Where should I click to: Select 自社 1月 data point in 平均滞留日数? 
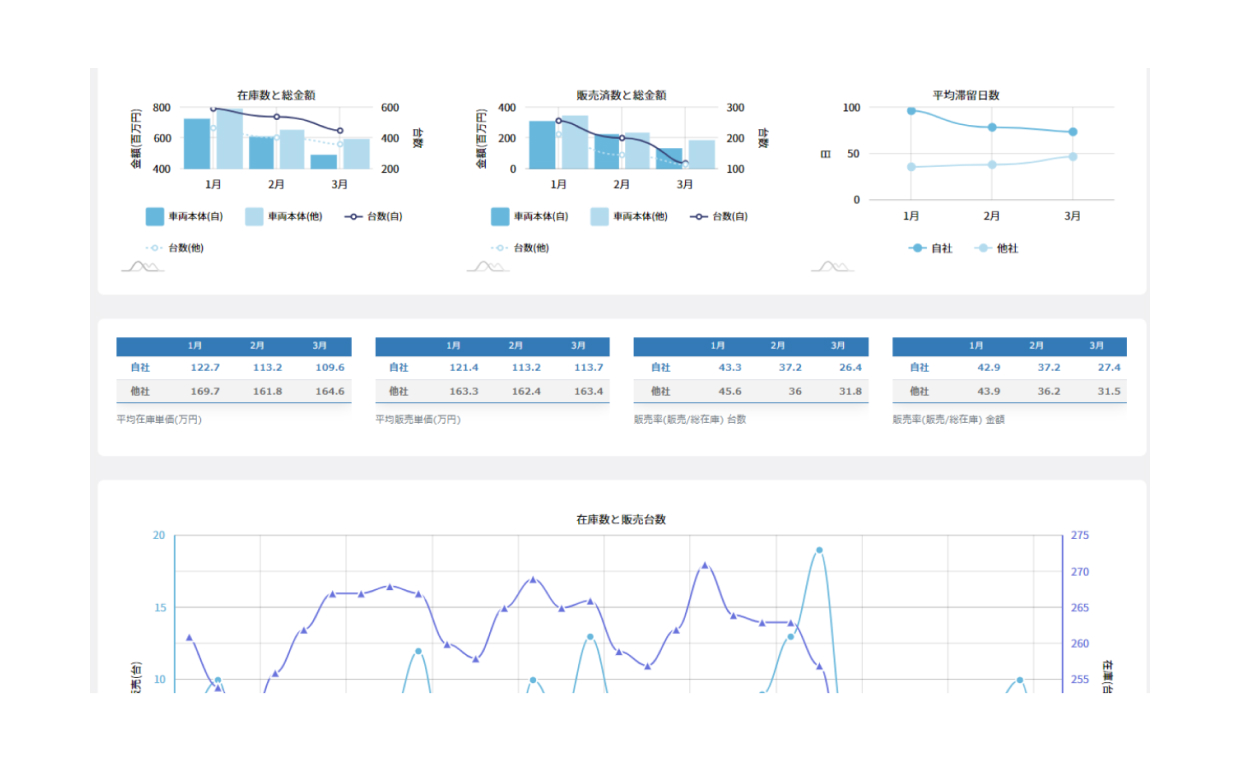[x=911, y=111]
